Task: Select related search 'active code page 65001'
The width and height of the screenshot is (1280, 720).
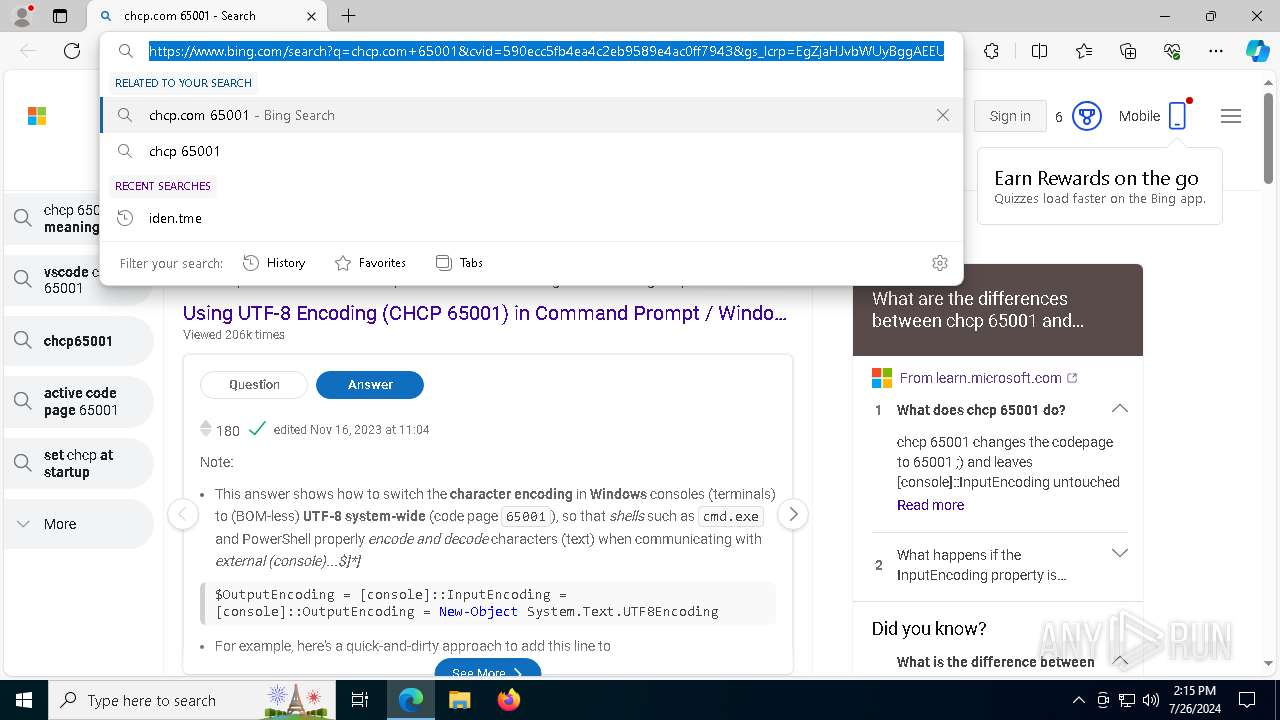Action: 79,402
